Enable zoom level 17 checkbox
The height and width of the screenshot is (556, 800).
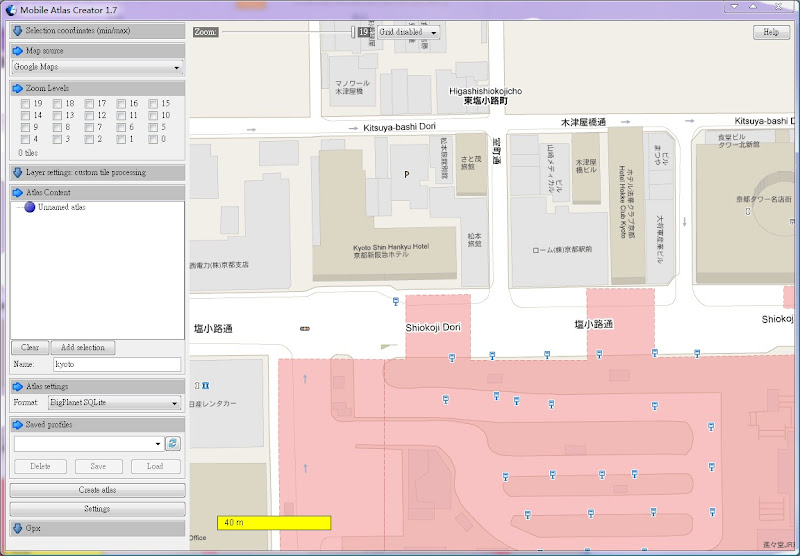89,104
